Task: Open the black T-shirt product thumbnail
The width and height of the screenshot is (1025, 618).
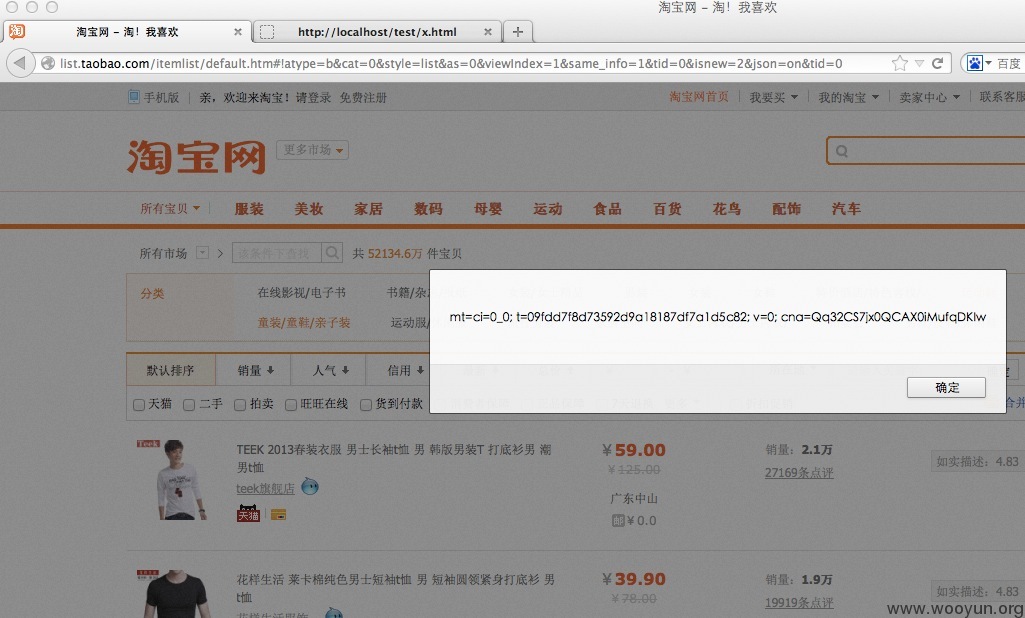Action: [177, 594]
